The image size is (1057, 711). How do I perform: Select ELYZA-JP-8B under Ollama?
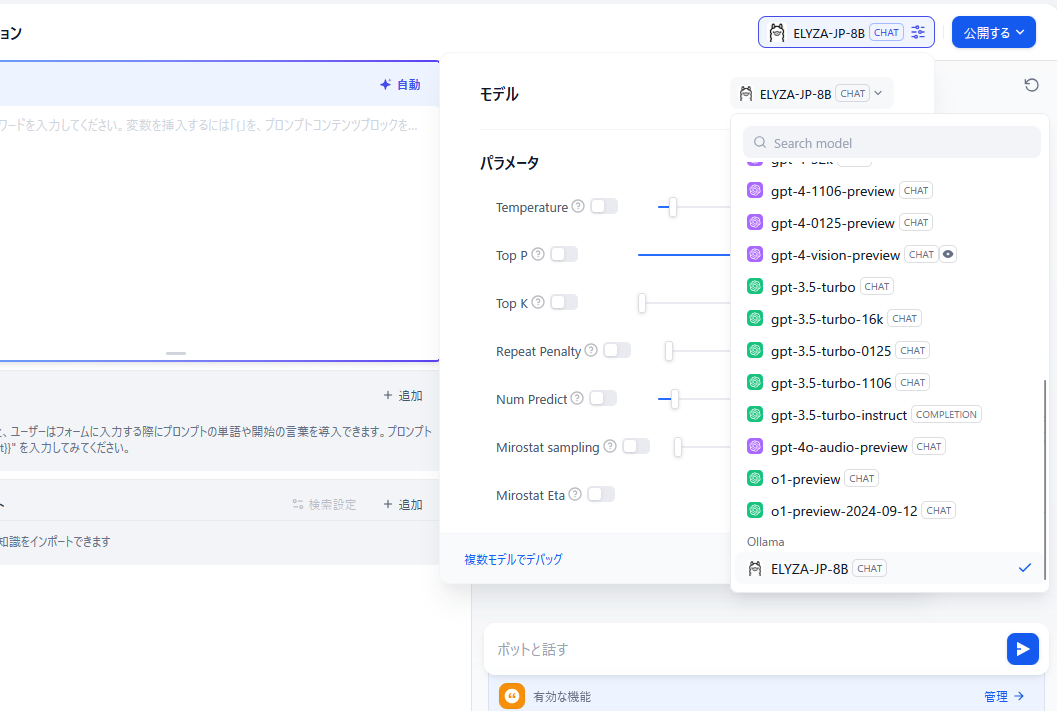[890, 568]
